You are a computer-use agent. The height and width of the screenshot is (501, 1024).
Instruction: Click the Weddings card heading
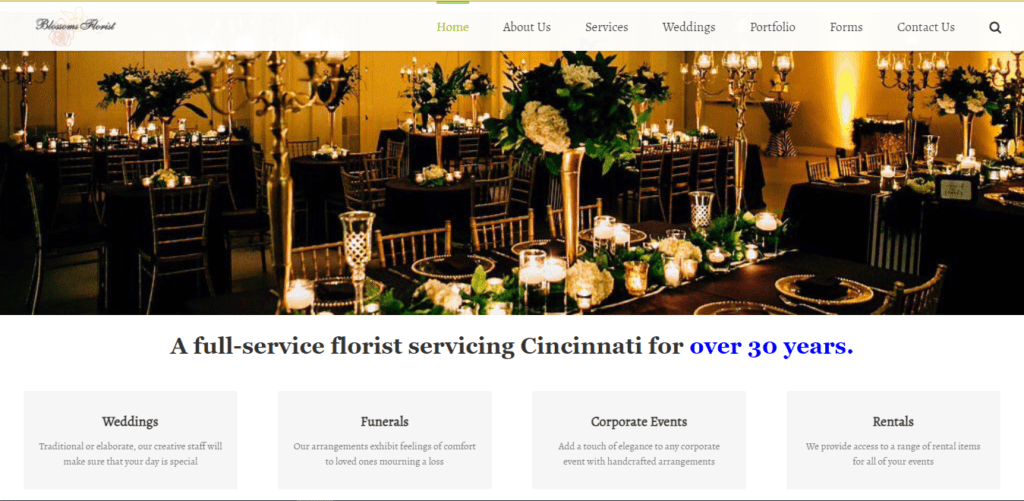(130, 421)
